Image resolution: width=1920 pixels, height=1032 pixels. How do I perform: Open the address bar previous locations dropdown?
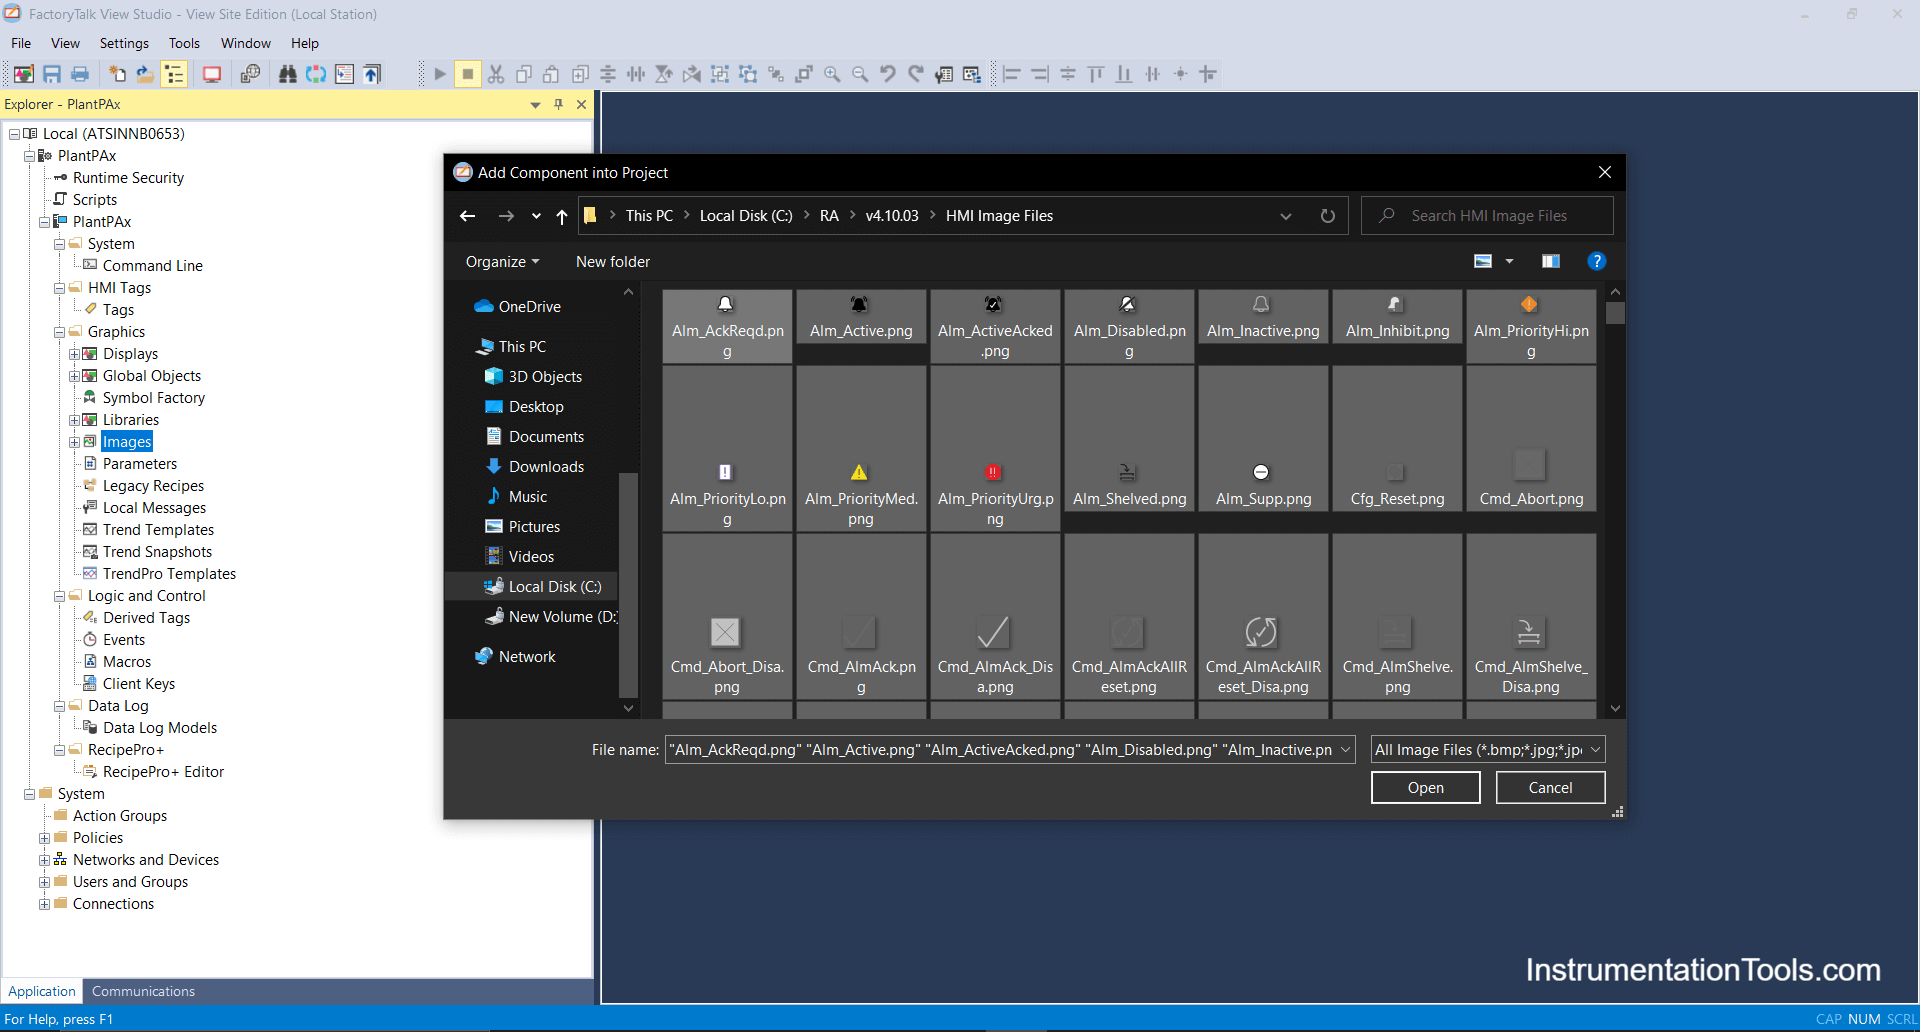pyautogui.click(x=1286, y=216)
